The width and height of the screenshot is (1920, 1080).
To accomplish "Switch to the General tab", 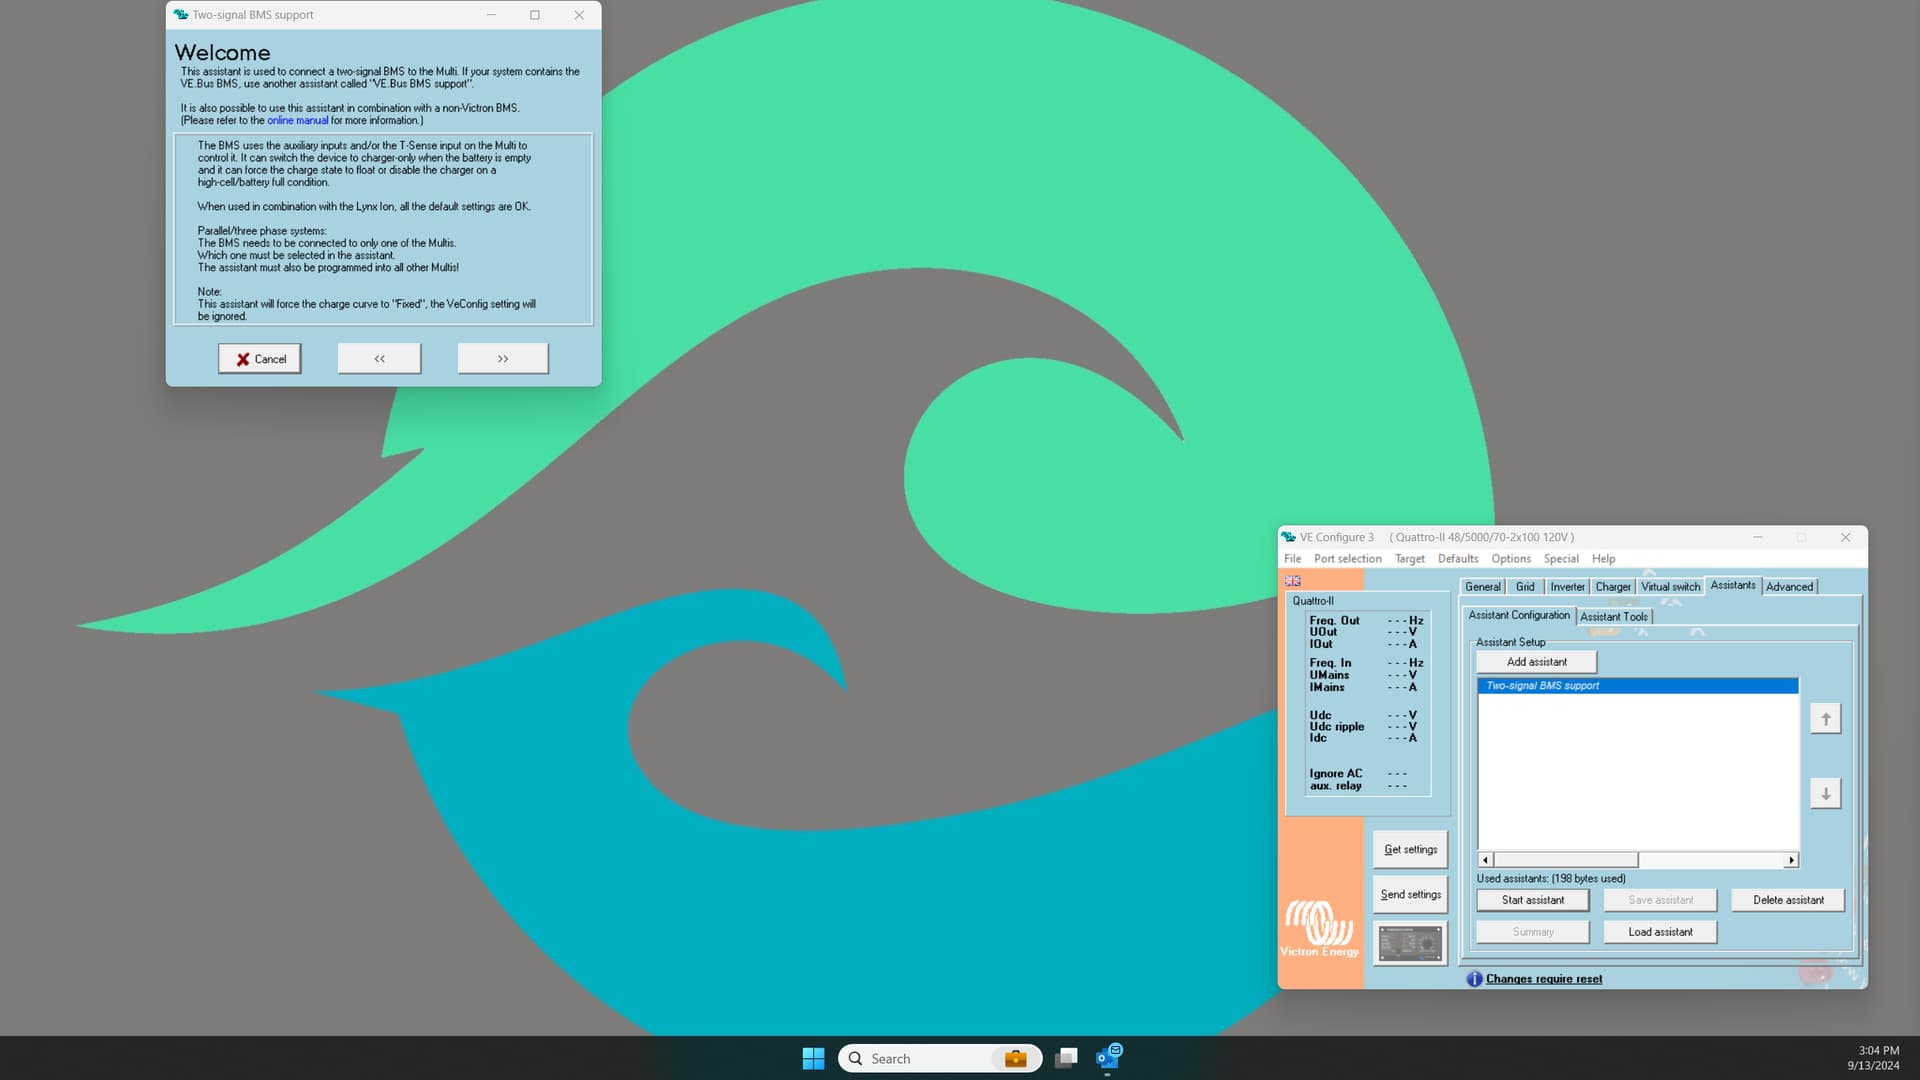I will pyautogui.click(x=1482, y=587).
